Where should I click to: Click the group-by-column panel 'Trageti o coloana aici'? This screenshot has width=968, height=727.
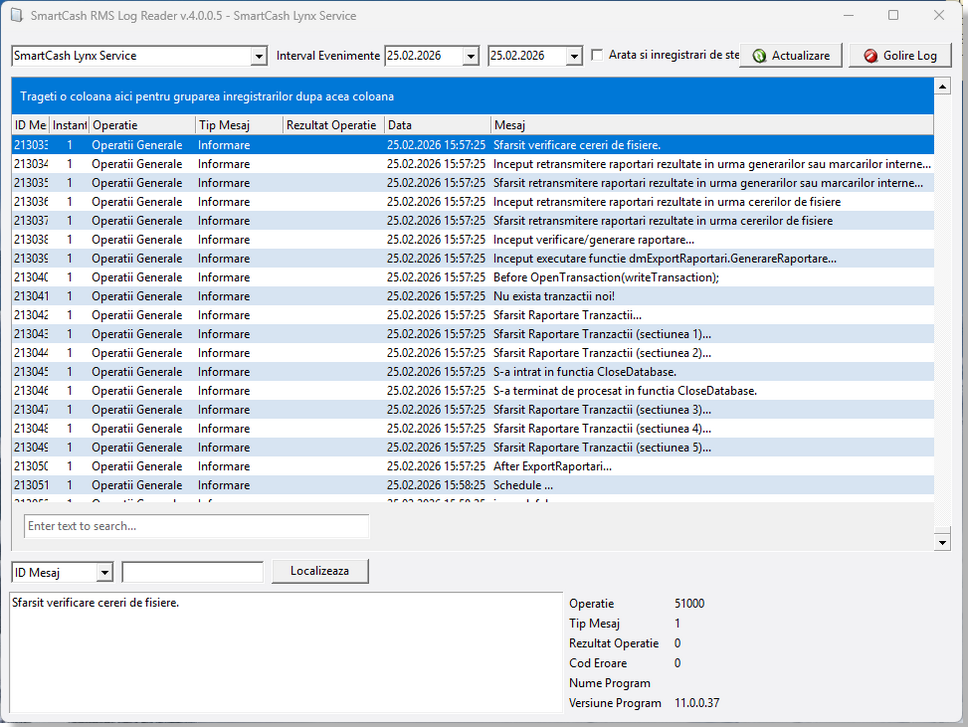point(472,96)
